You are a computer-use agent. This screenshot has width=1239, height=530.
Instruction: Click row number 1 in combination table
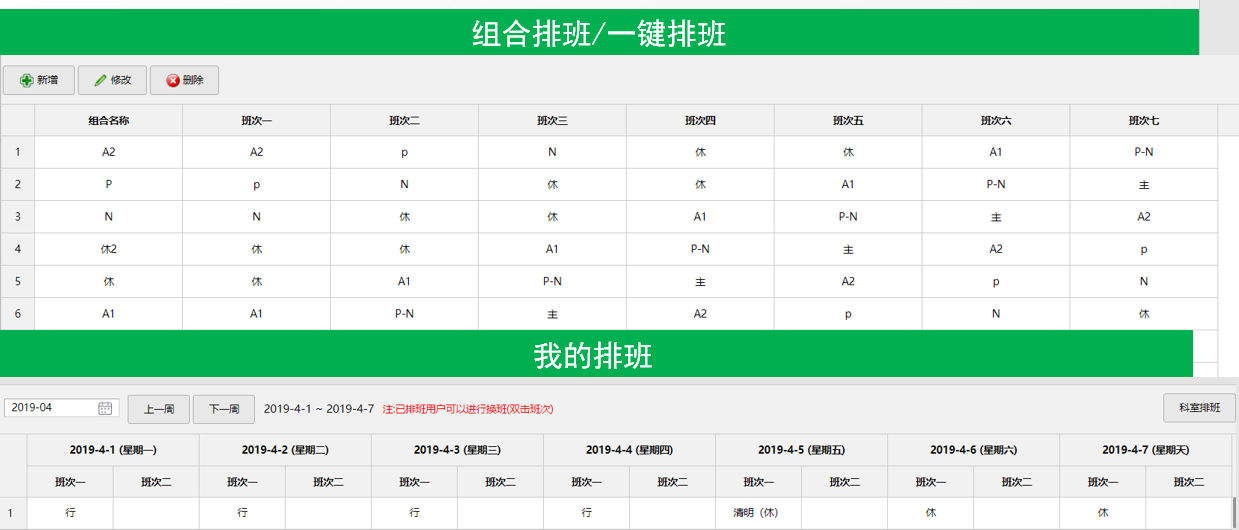[x=17, y=152]
